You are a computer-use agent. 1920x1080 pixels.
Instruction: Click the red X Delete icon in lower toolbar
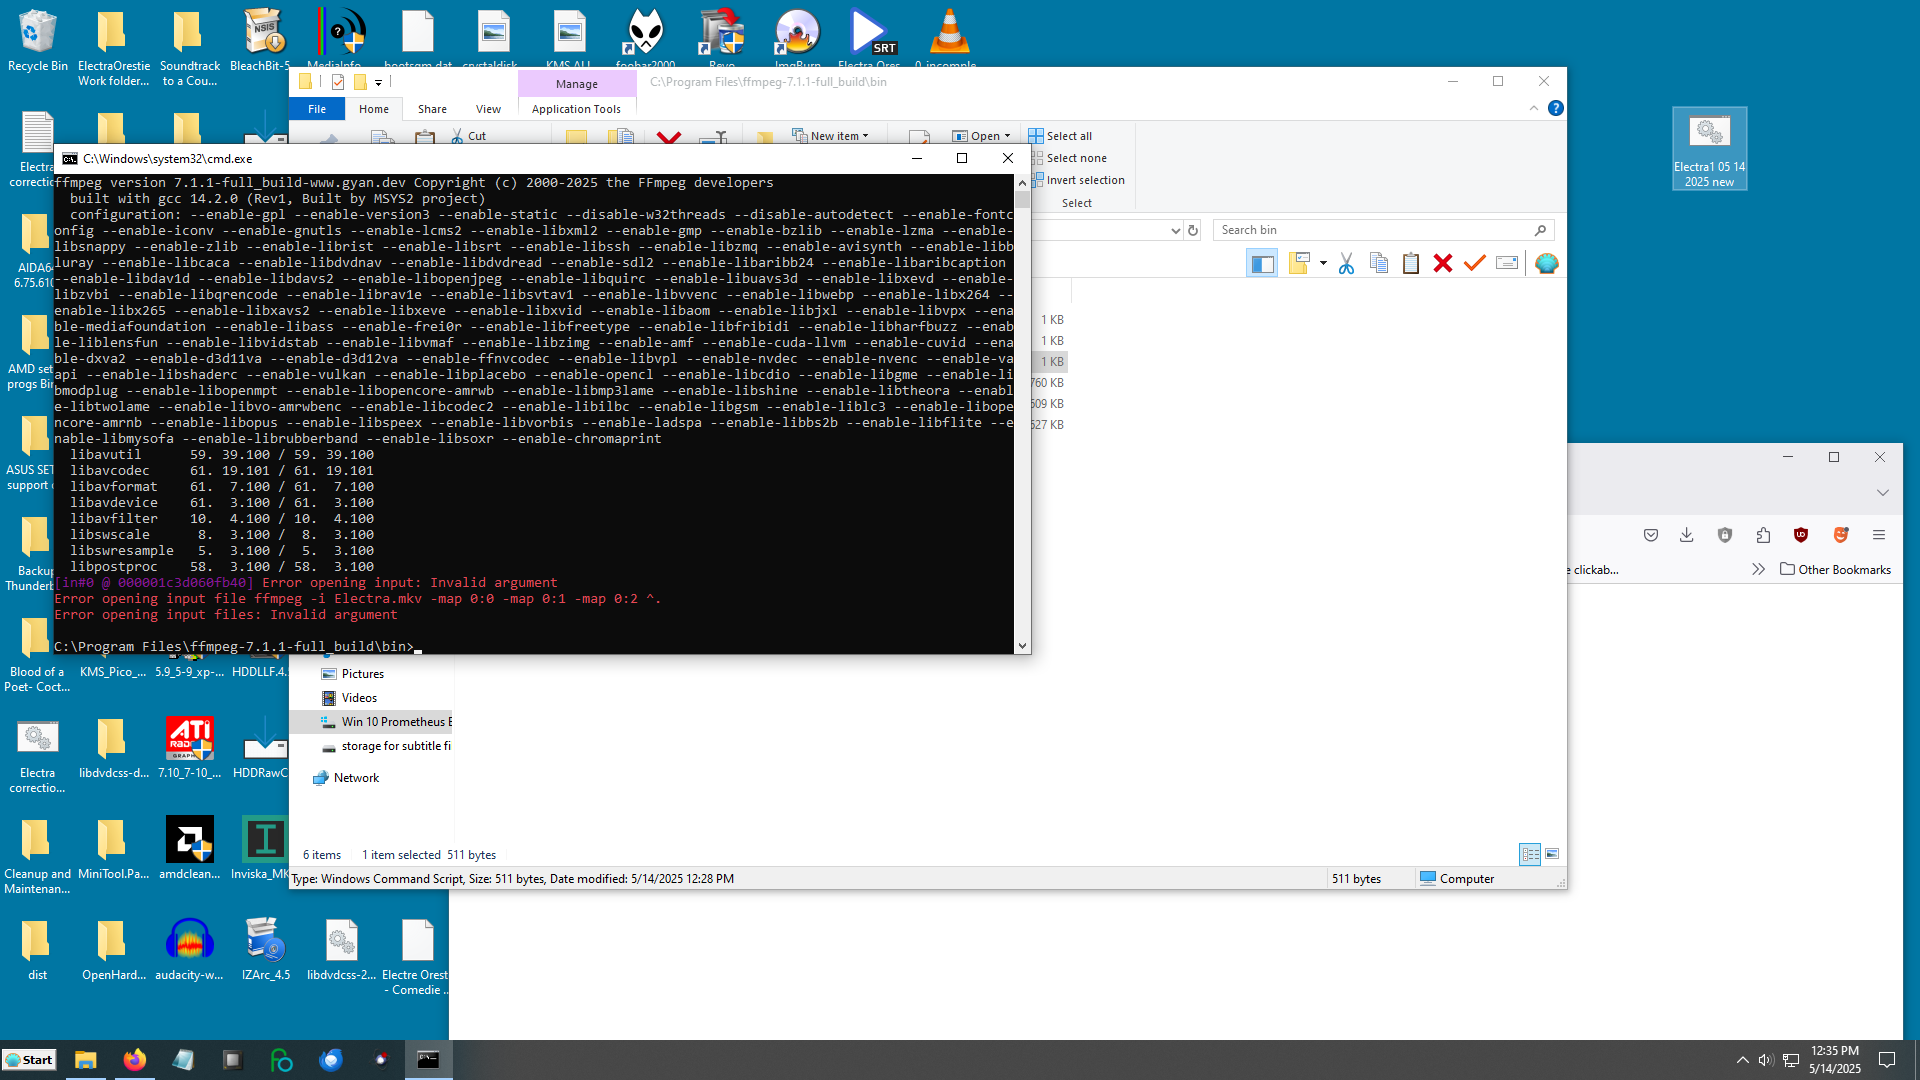[x=1443, y=263]
